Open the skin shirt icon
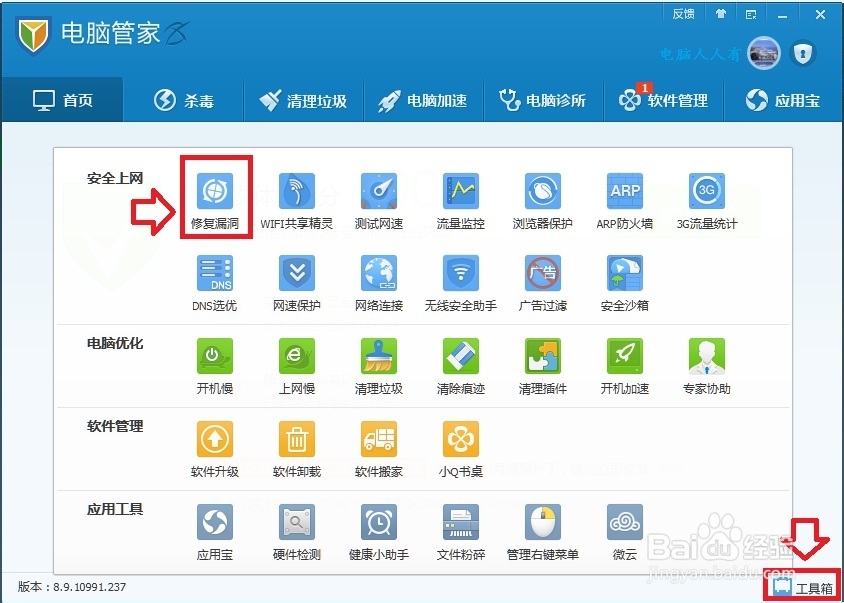This screenshot has width=844, height=603. point(721,15)
